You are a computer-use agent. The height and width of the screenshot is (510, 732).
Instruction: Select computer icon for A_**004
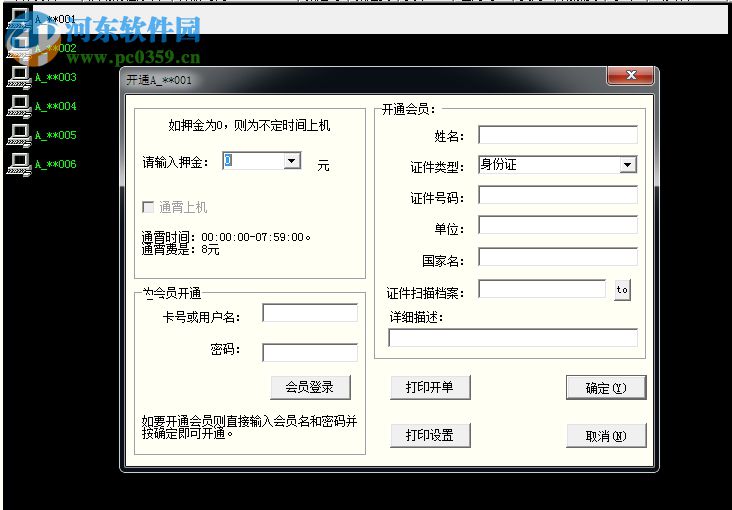coord(19,106)
